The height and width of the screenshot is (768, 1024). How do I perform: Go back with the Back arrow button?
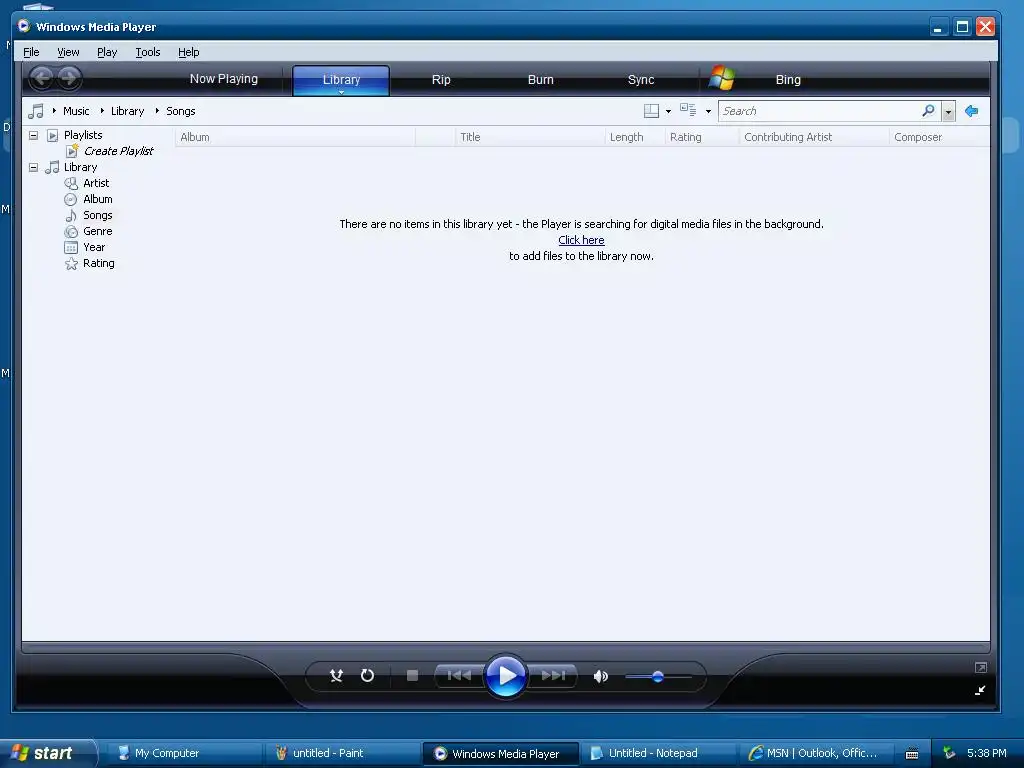[x=42, y=78]
